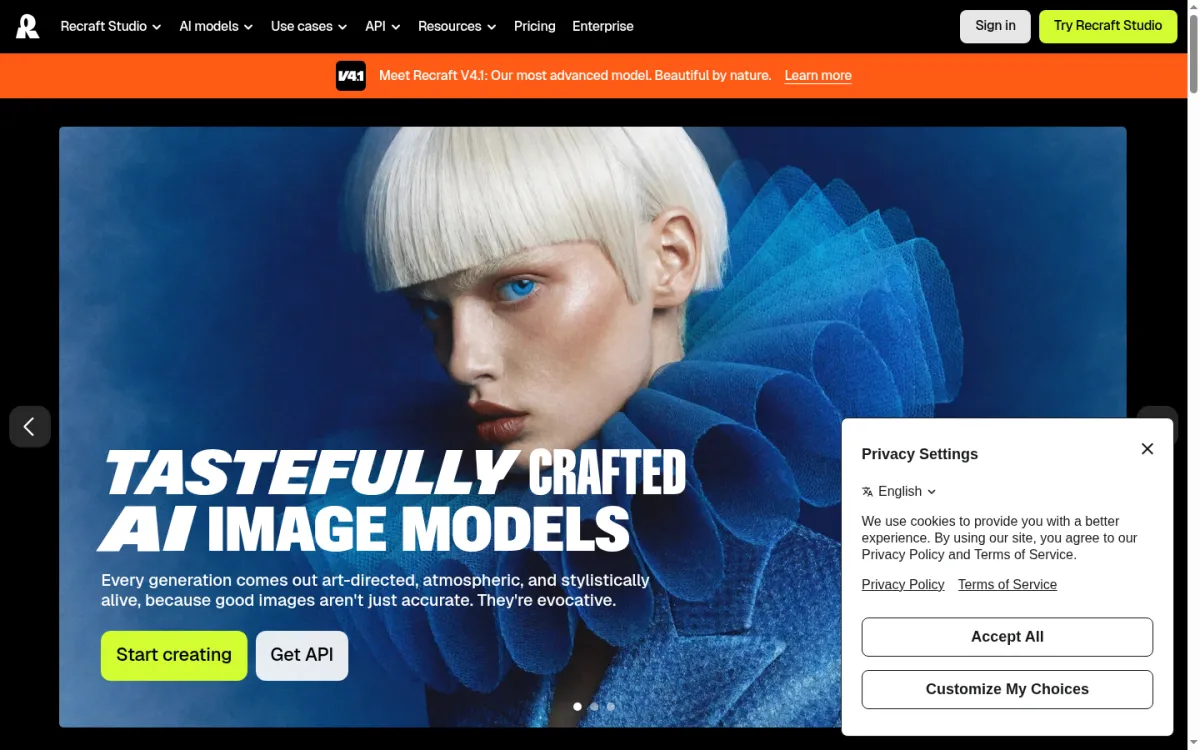Open the Pricing page
The image size is (1200, 750).
tap(535, 26)
